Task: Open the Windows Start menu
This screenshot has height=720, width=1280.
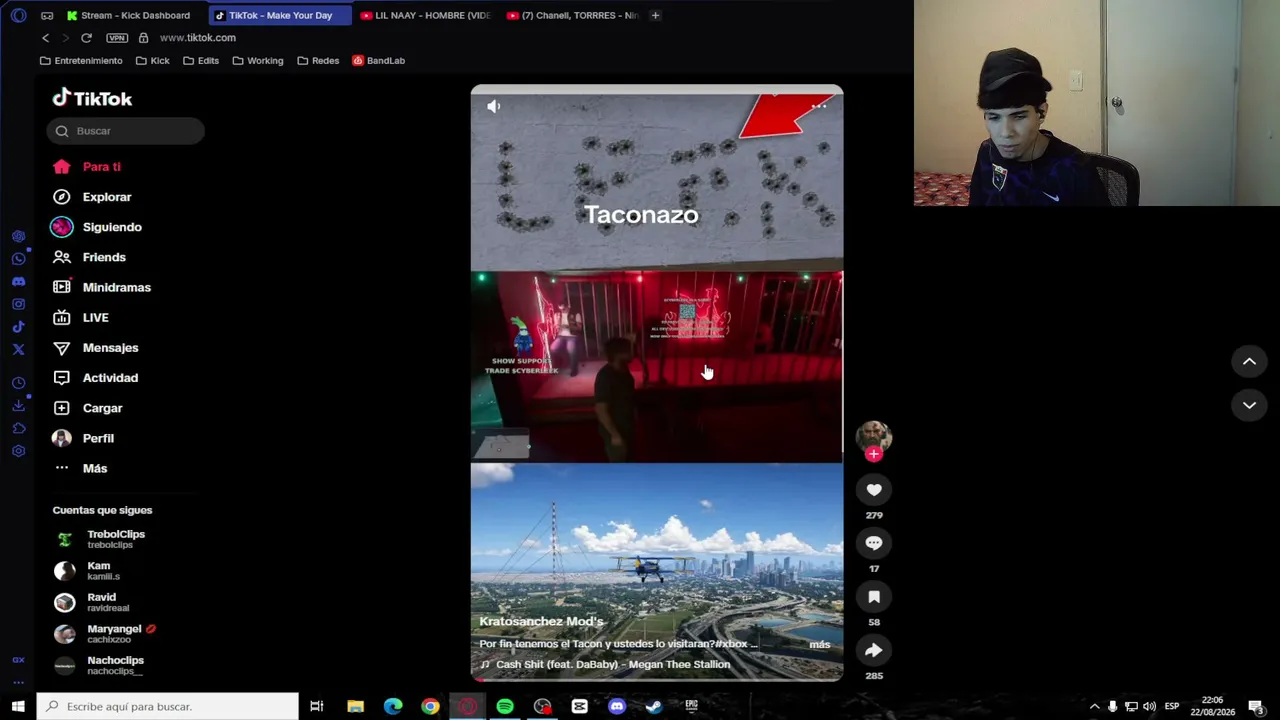Action: (18, 706)
